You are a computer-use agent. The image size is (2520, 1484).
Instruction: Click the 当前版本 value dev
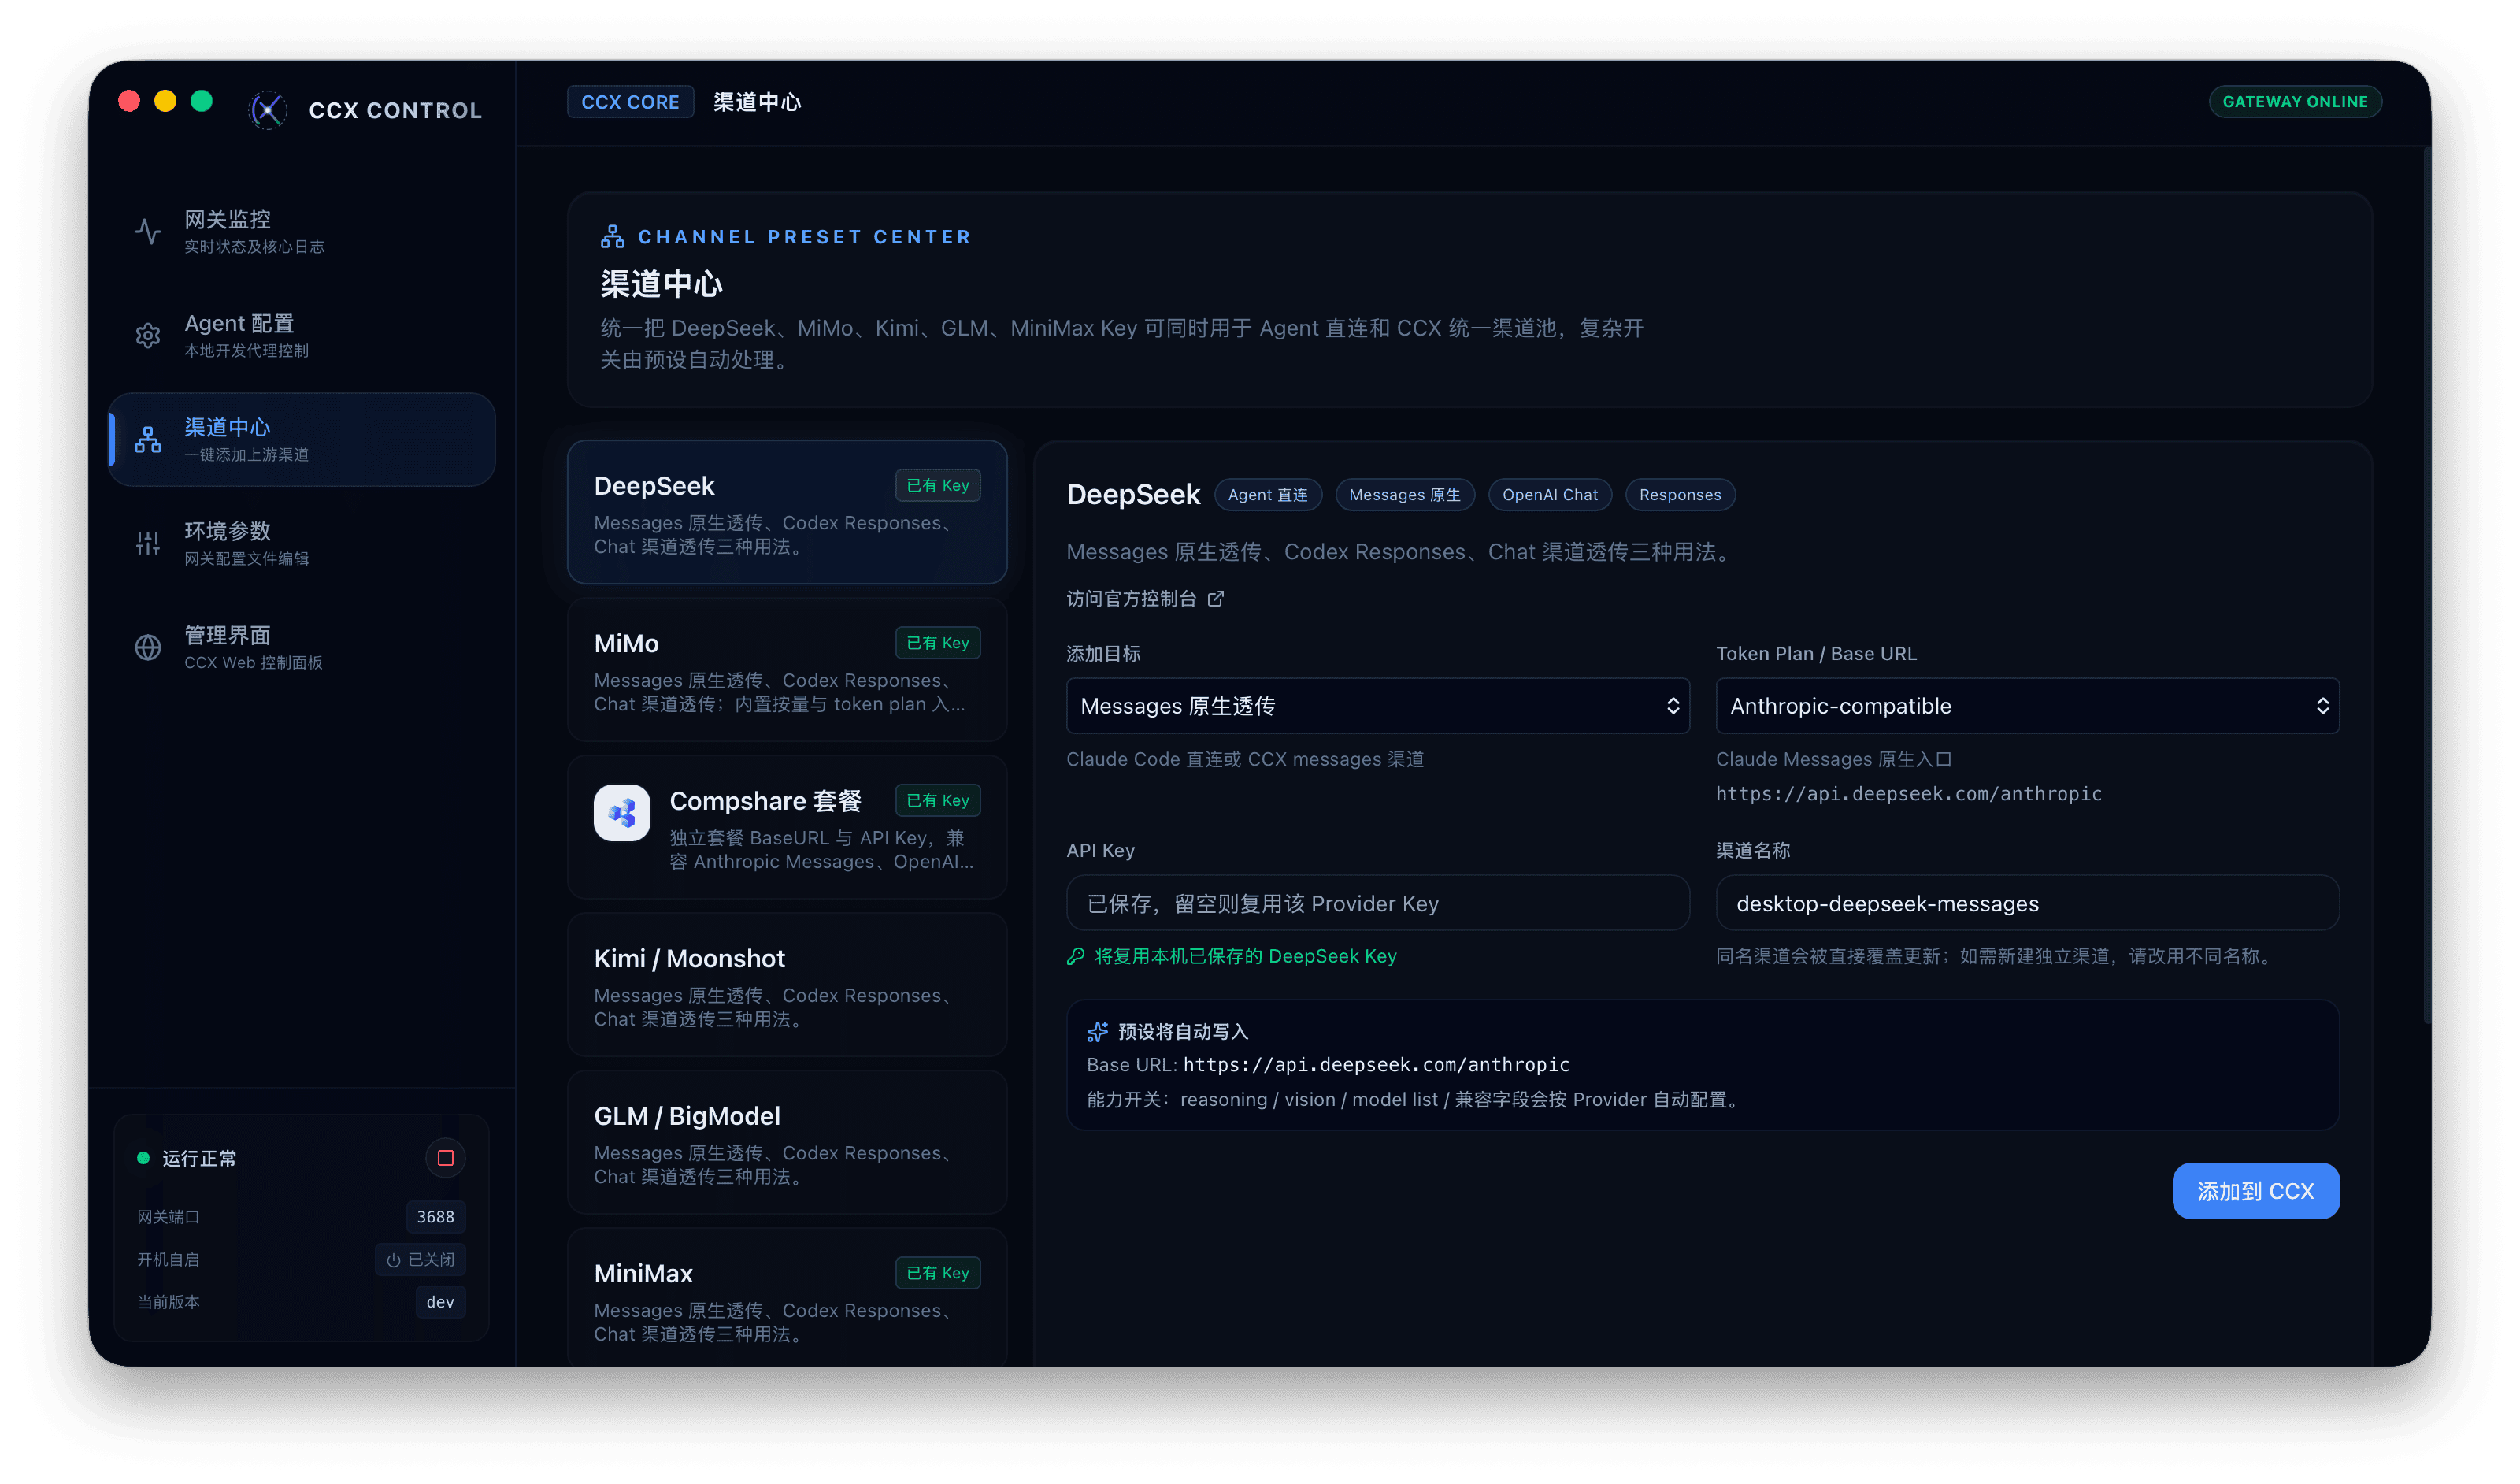point(440,1302)
